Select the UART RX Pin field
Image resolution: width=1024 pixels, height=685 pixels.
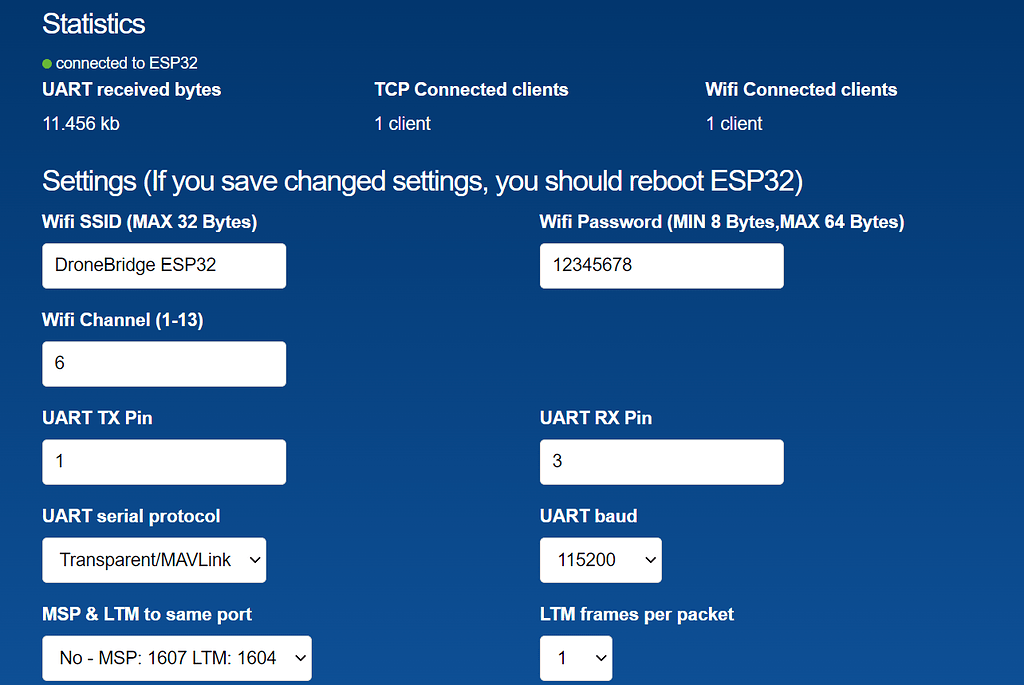[x=661, y=462]
